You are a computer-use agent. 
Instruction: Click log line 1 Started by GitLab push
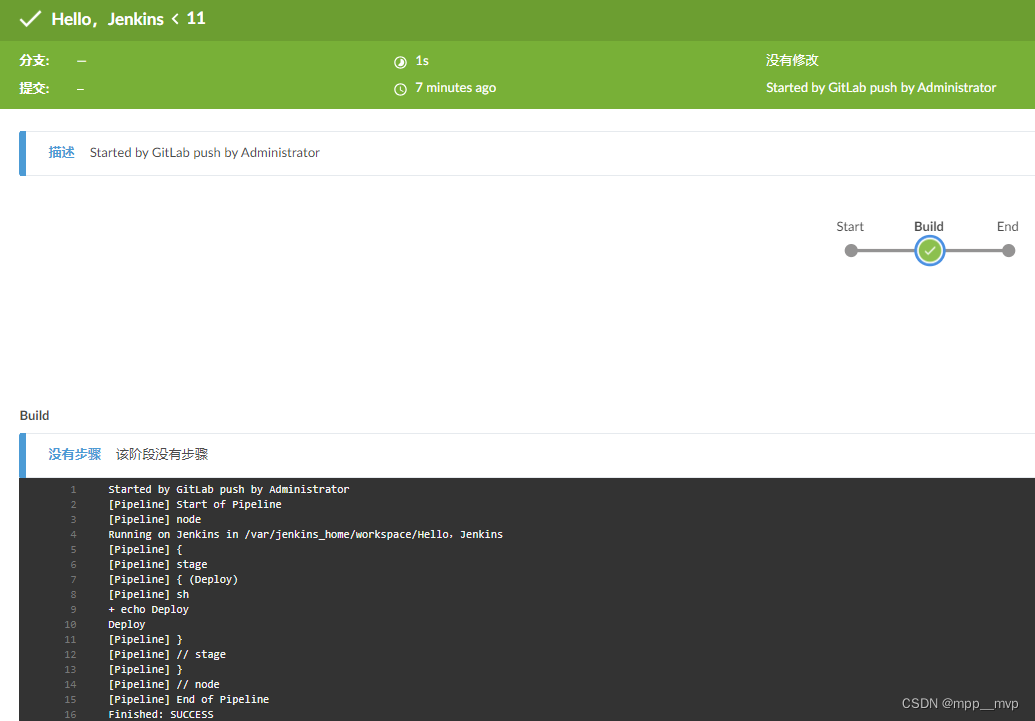(228, 489)
